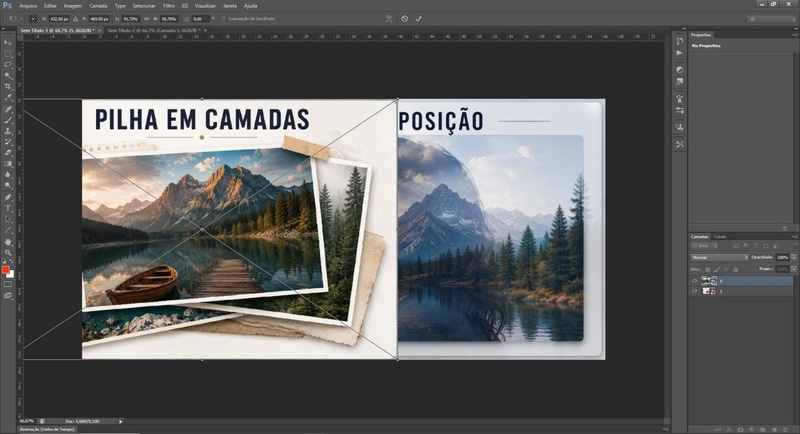The height and width of the screenshot is (434, 800).
Task: Click the add layer mask button
Action: pos(741,430)
